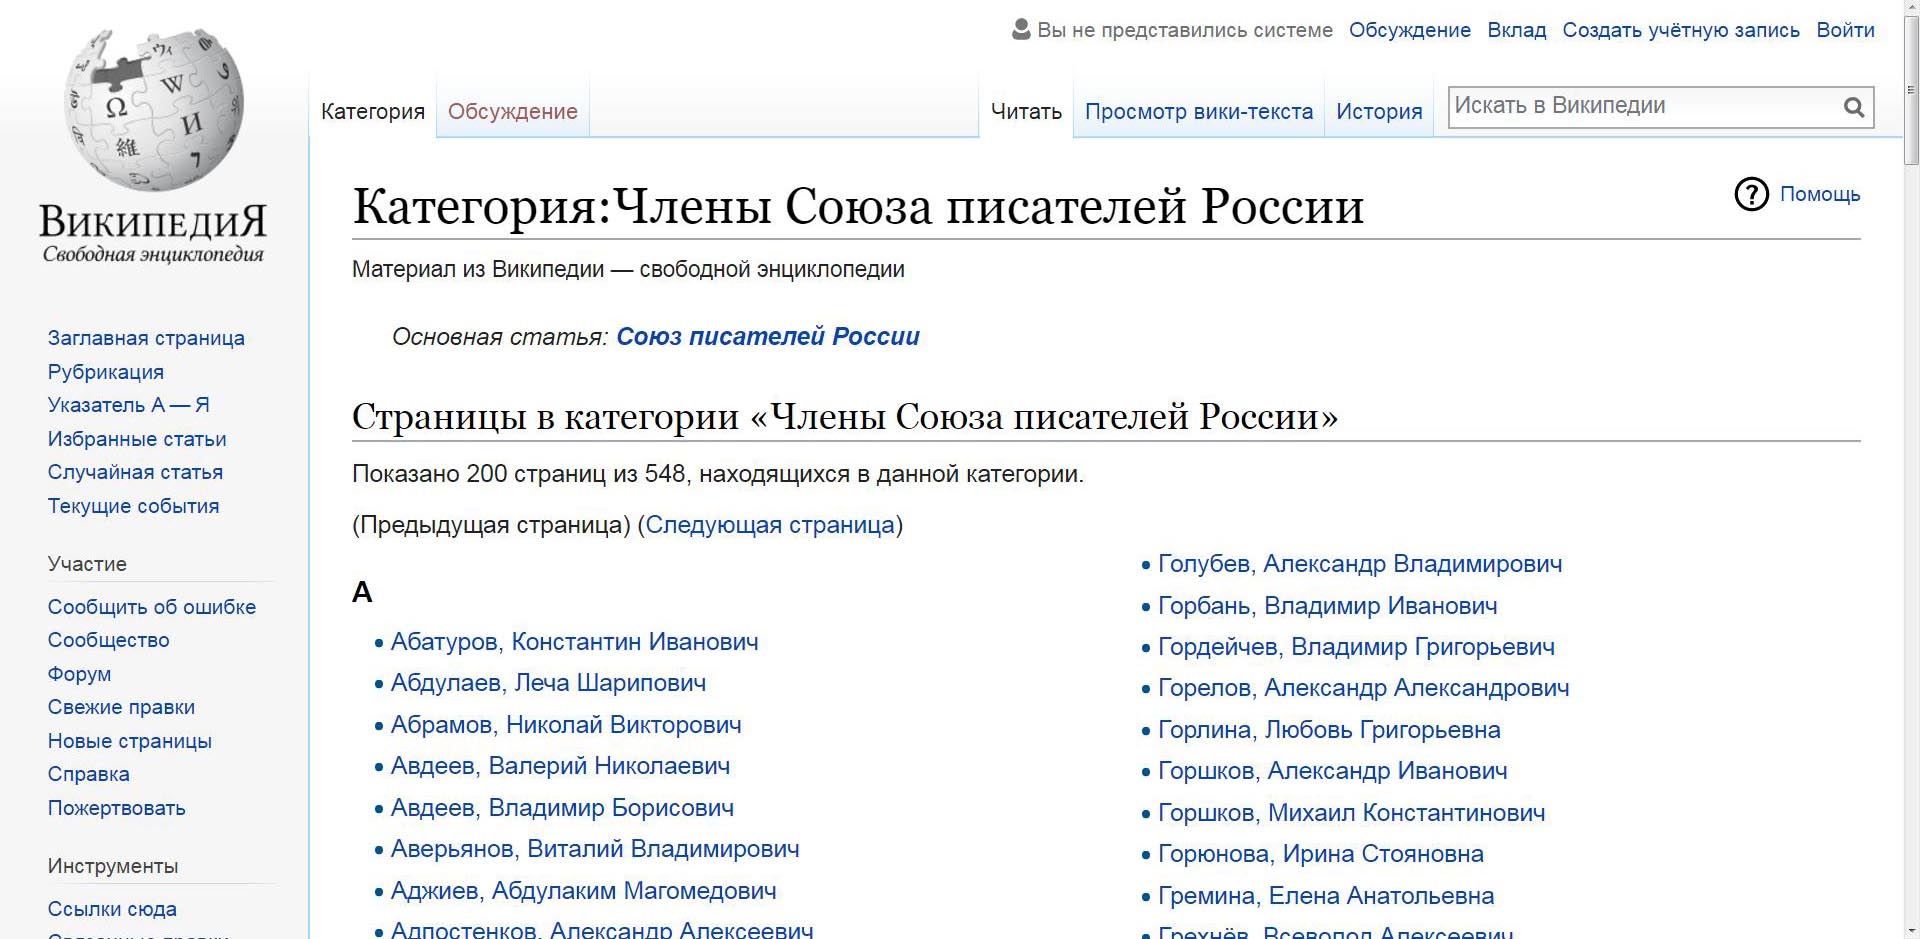Screen dimensions: 1920x939
Task: Open the История tab
Action: pos(1379,111)
